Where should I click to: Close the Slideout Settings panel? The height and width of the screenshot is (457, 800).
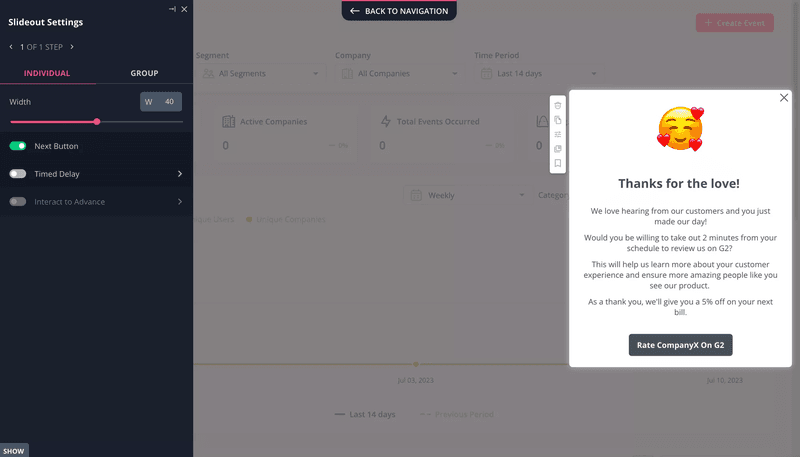[184, 9]
